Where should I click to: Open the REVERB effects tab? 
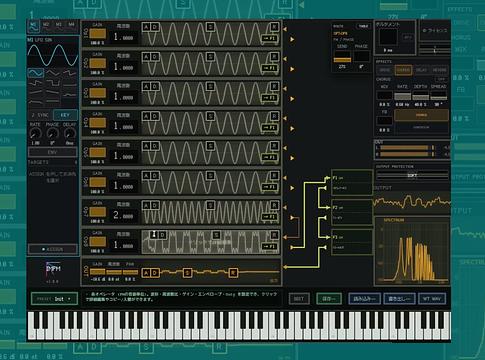440,70
